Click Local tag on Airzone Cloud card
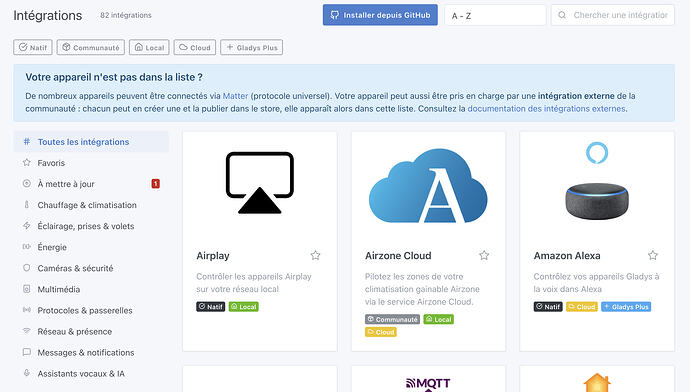Viewport: 690px width, 392px height. [x=439, y=319]
